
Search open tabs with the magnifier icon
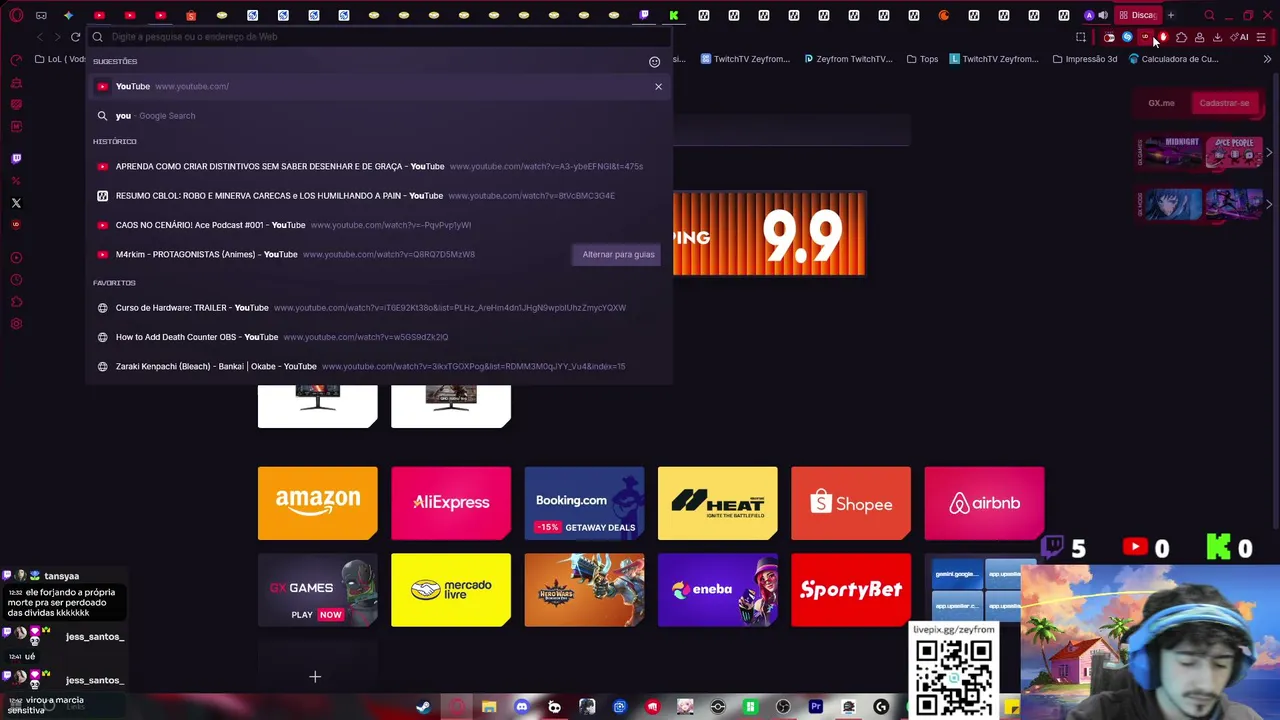[x=1209, y=15]
